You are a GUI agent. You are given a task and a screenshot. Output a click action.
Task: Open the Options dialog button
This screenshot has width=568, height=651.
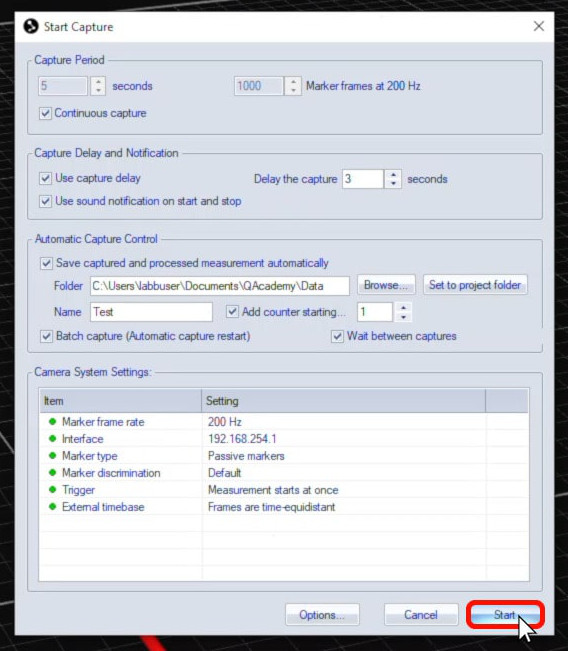[x=322, y=614]
